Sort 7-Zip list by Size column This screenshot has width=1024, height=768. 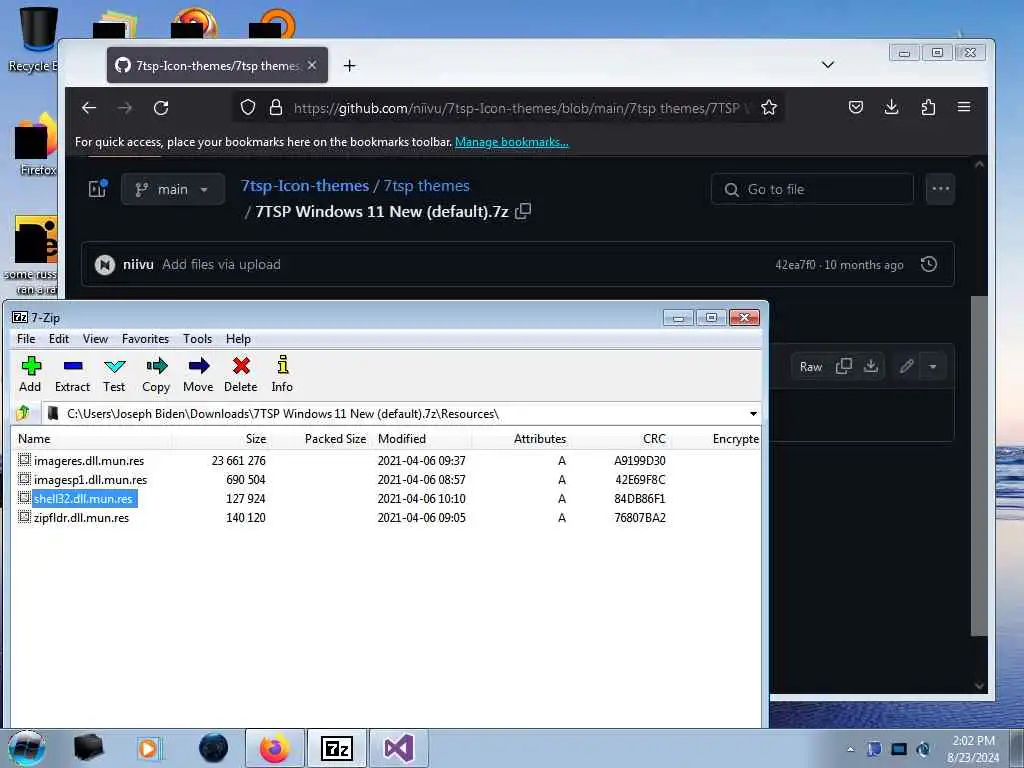point(222,439)
